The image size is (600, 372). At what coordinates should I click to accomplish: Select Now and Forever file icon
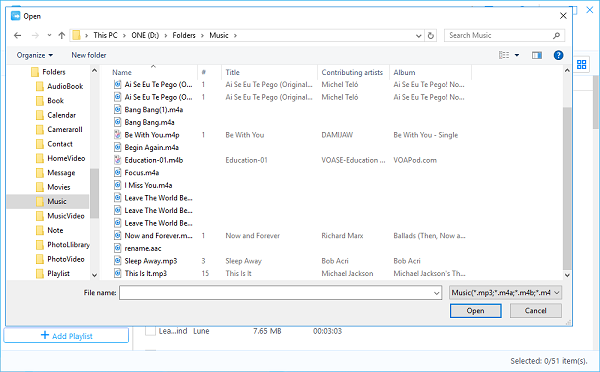pyautogui.click(x=117, y=235)
